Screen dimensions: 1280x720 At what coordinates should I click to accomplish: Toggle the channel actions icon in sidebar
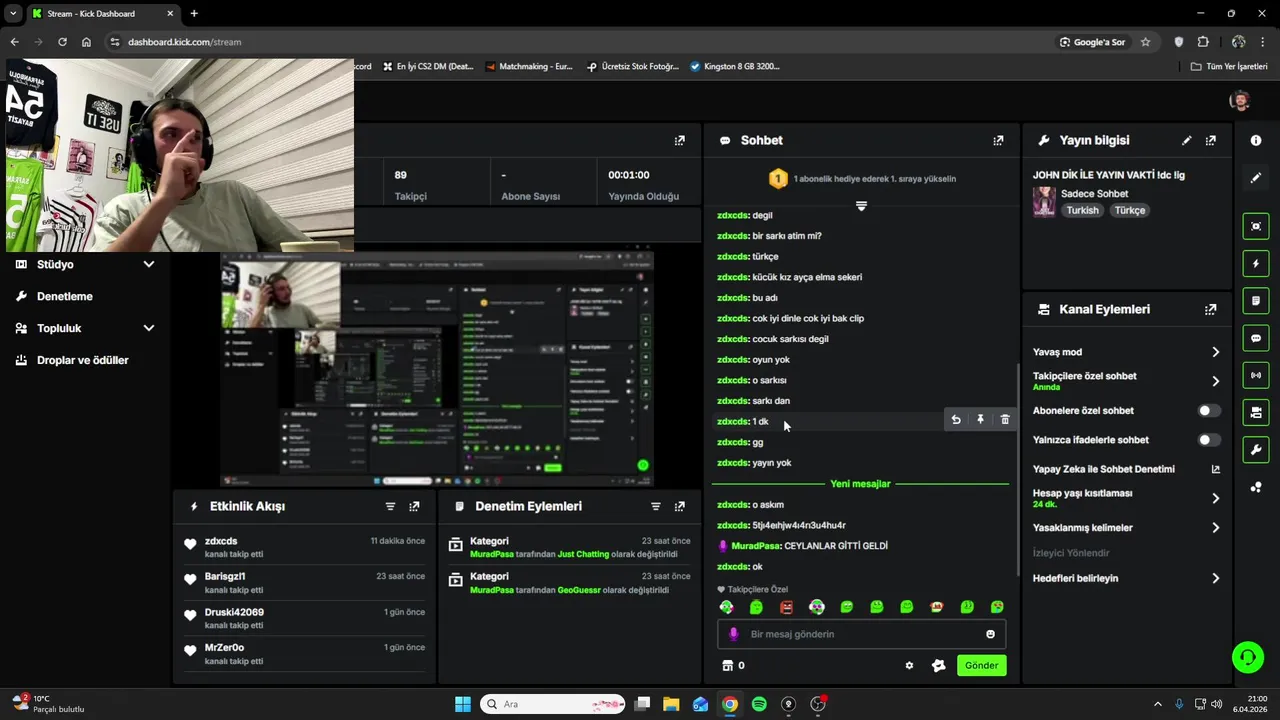click(1256, 412)
